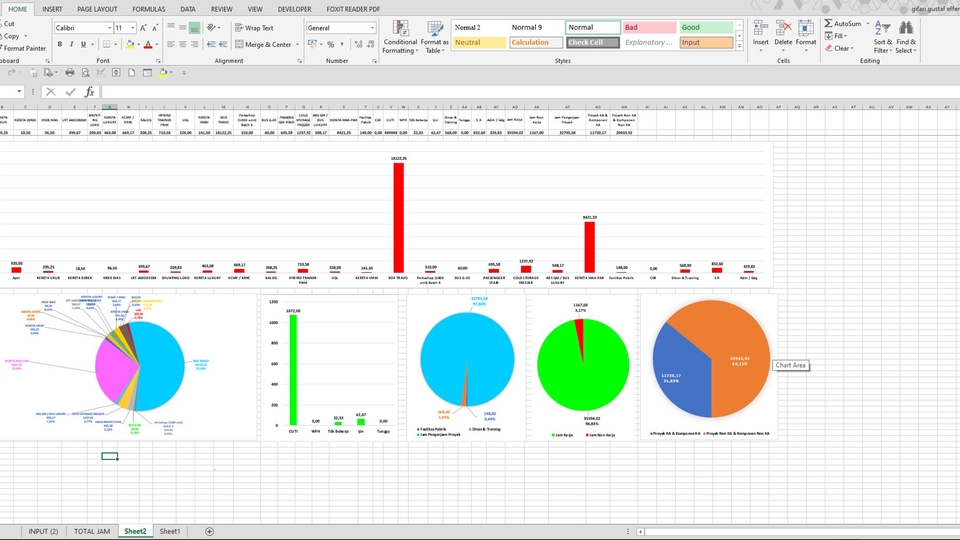
Task: Select the Format Painter tool
Action: pyautogui.click(x=23, y=48)
